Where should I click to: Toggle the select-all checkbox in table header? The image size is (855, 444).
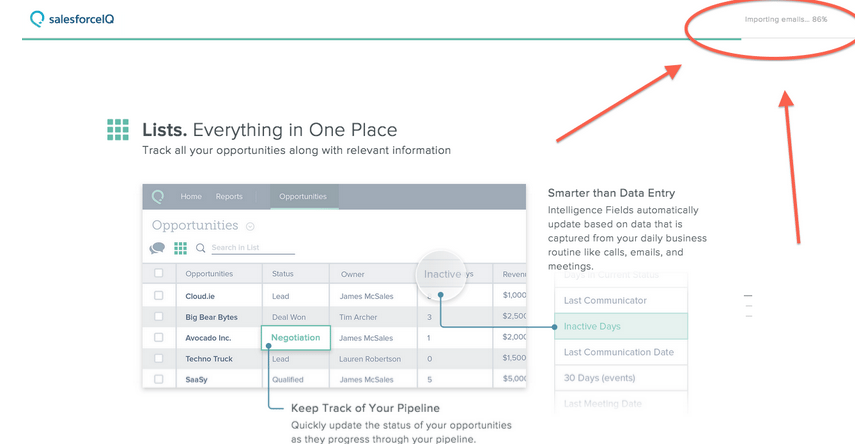click(x=159, y=273)
